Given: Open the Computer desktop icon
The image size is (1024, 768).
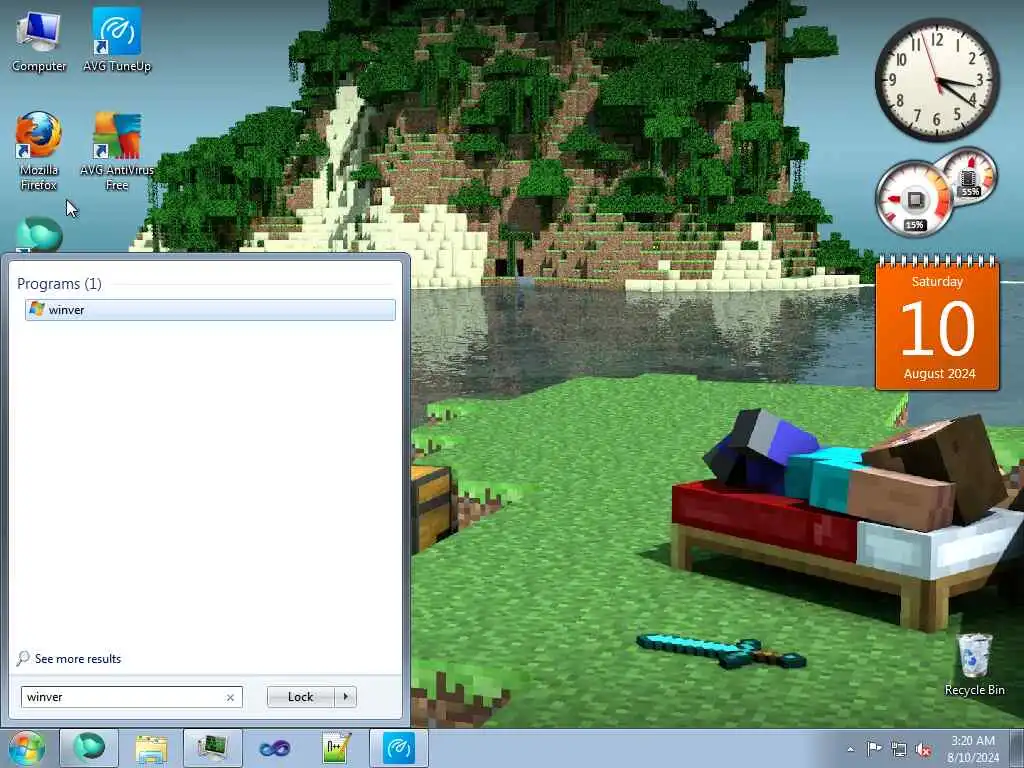Looking at the screenshot, I should (39, 41).
